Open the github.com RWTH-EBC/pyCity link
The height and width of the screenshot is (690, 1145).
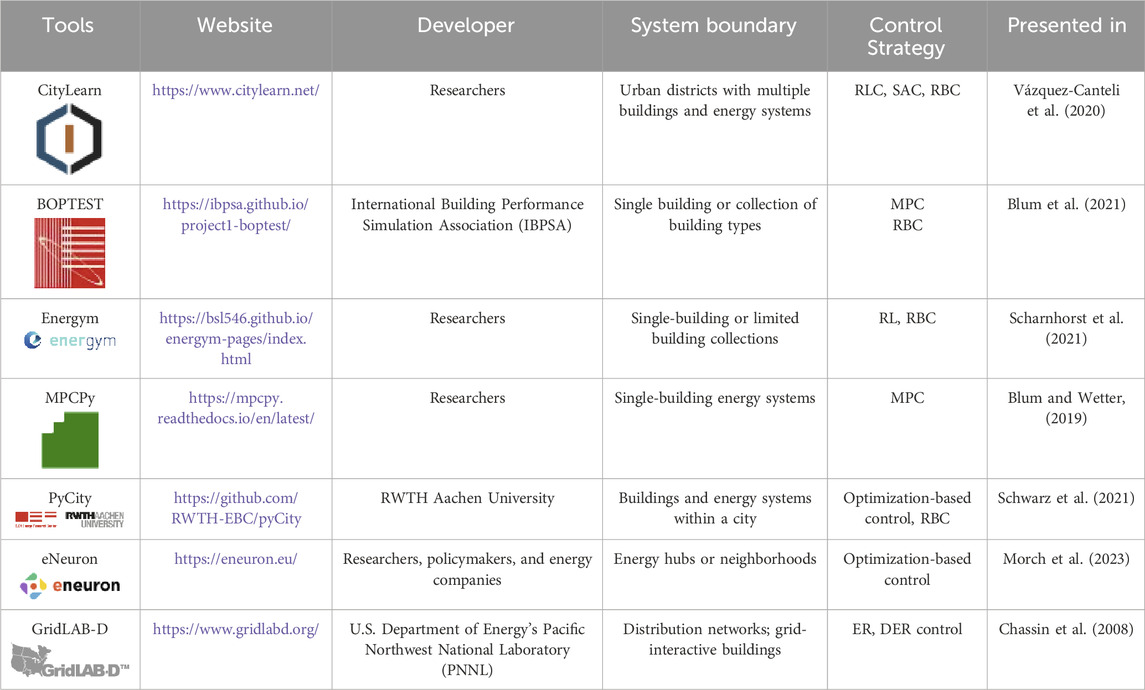point(236,508)
